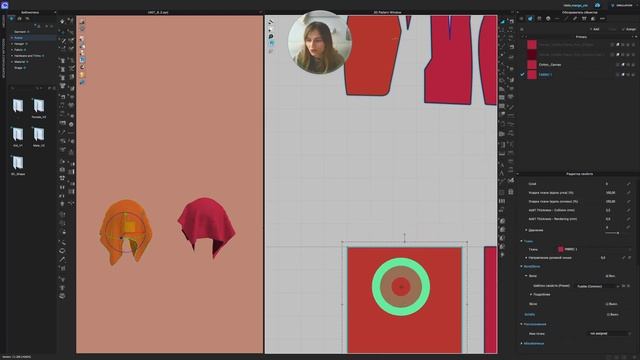Toggle the on/off switch below Bond details

coord(612,304)
